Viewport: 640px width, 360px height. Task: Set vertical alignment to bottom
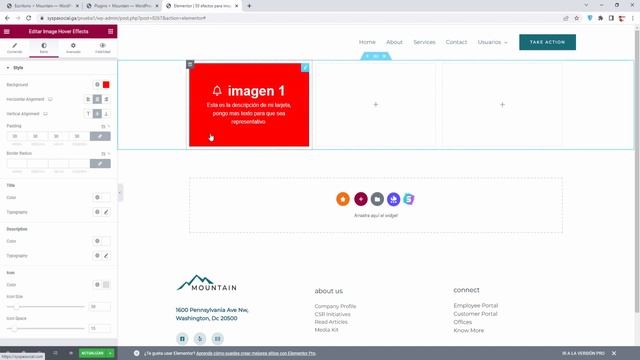106,114
